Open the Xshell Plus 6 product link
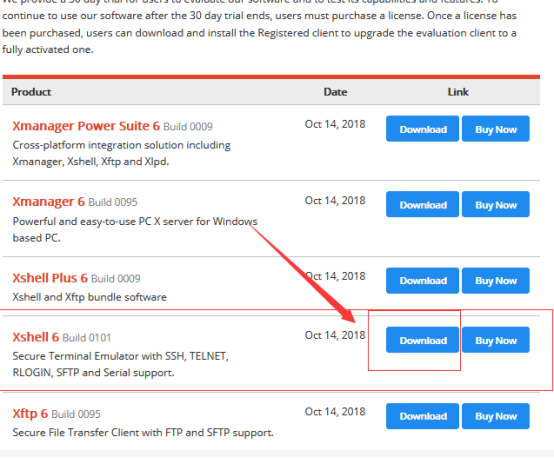 pos(50,278)
